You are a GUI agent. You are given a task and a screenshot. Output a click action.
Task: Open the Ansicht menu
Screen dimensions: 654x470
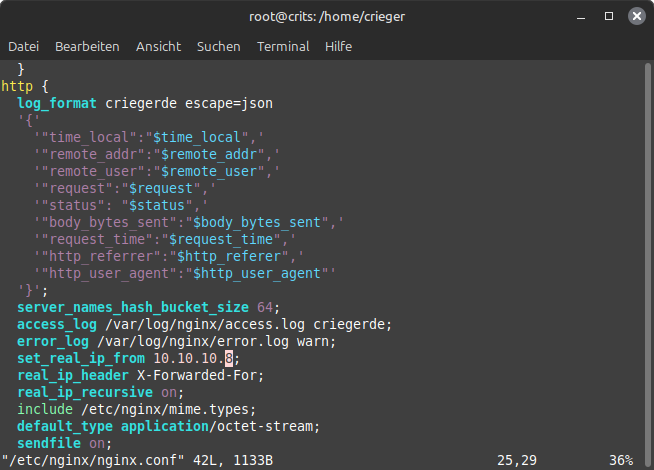pyautogui.click(x=158, y=46)
